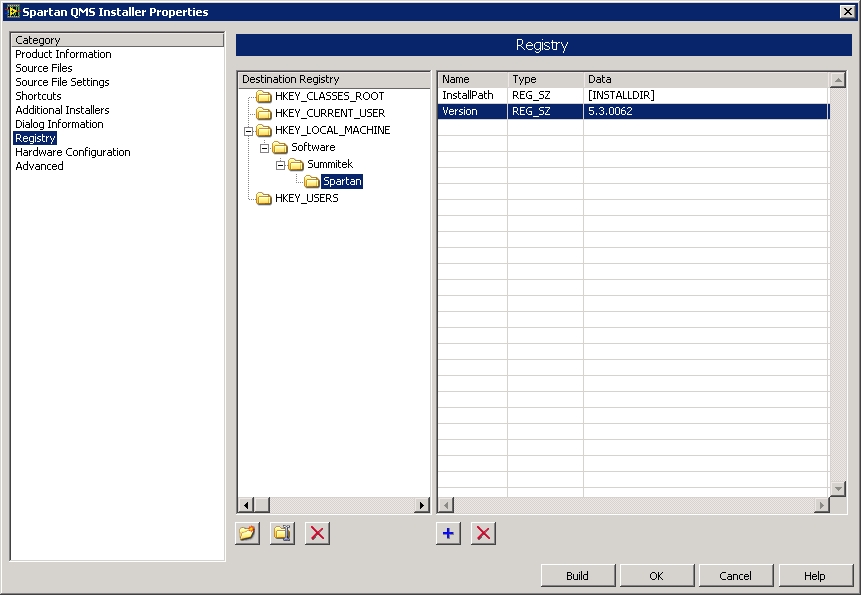Open the Source File Settings category
The image size is (861, 595).
62,82
